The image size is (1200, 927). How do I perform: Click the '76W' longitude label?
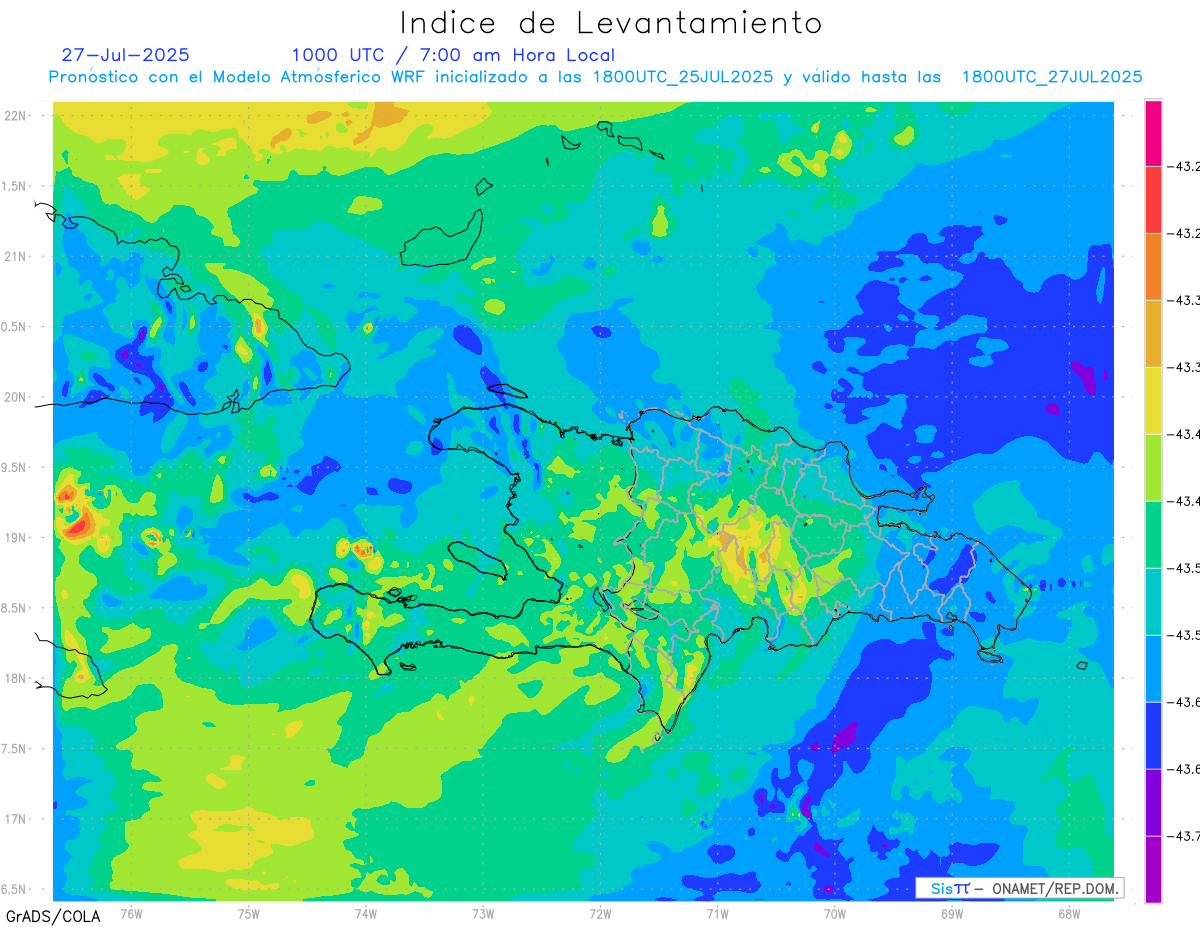[x=131, y=914]
